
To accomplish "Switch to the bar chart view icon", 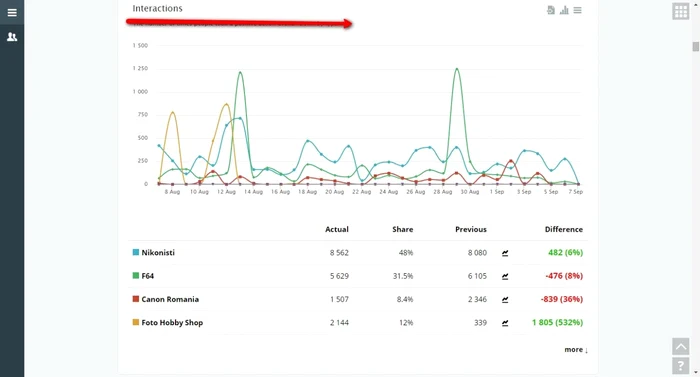I will [x=564, y=10].
